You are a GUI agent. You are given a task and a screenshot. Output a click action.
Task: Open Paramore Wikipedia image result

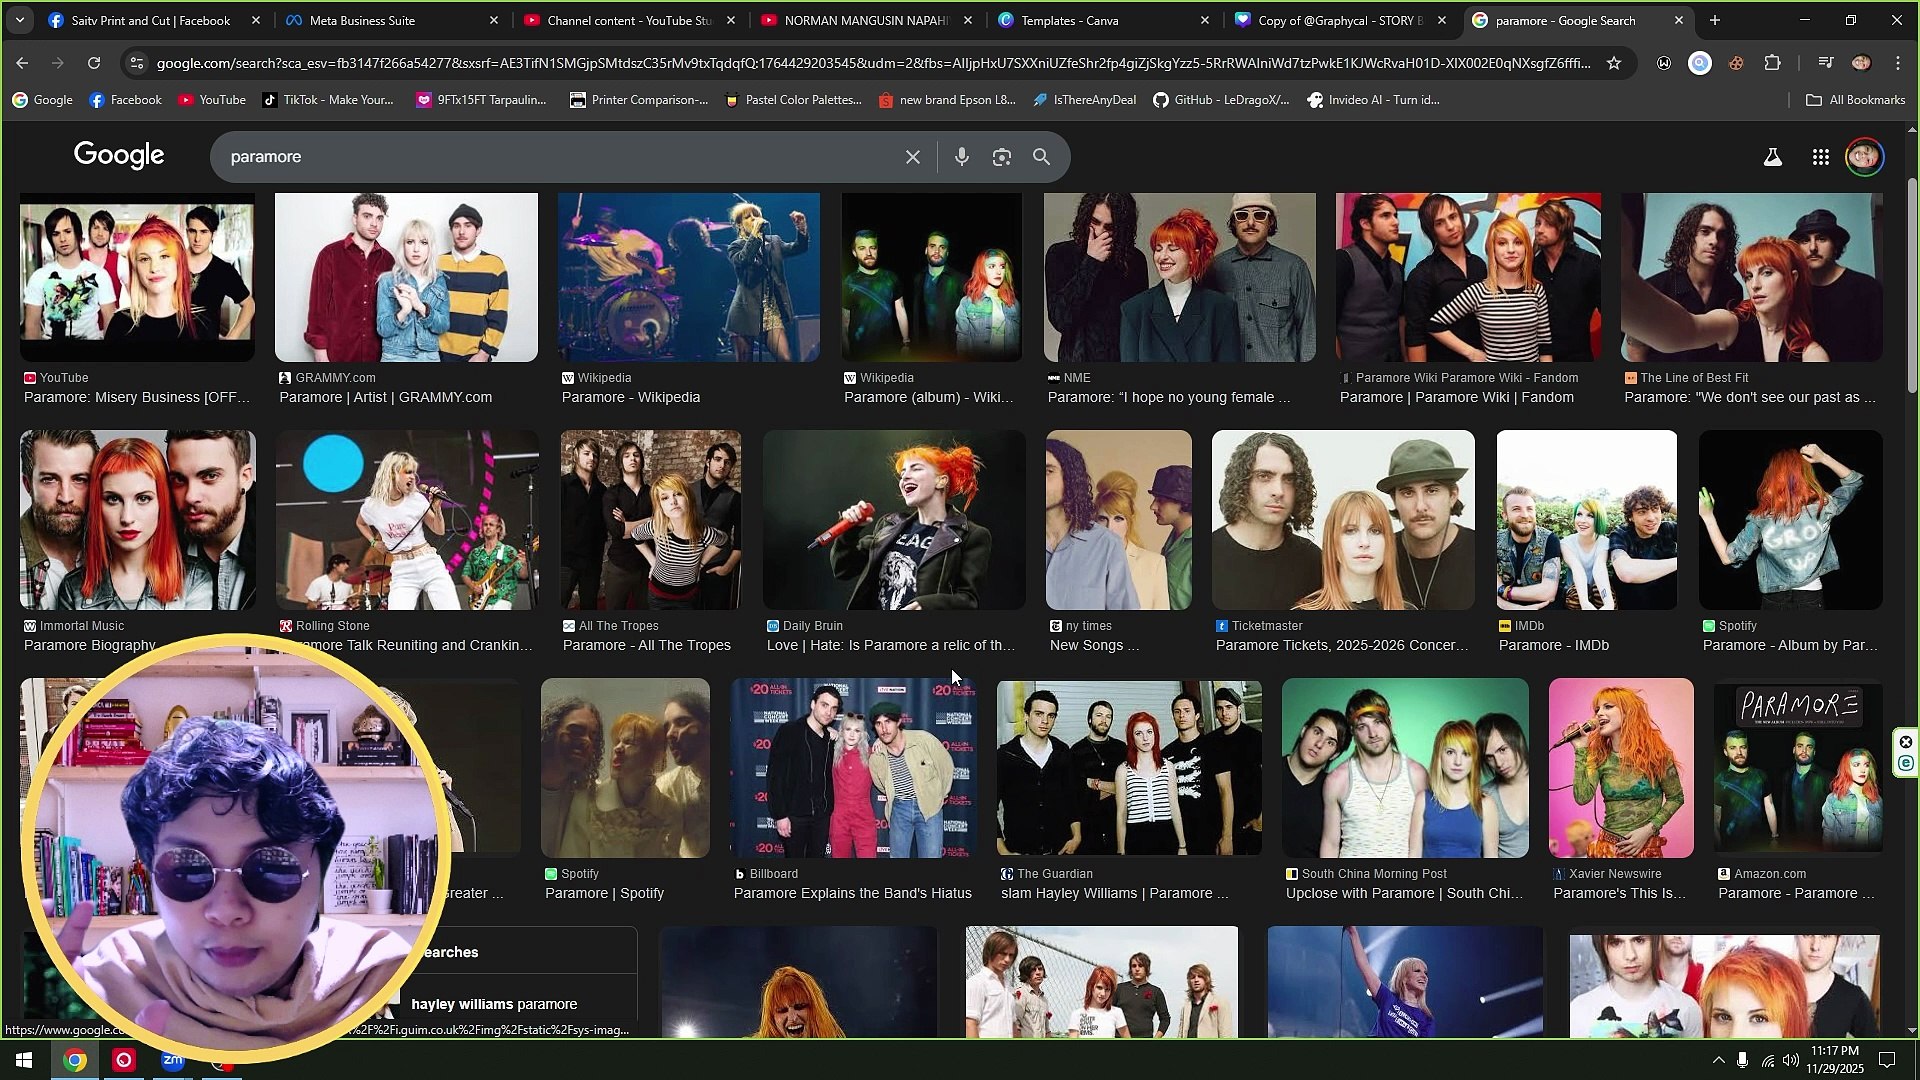tap(688, 278)
